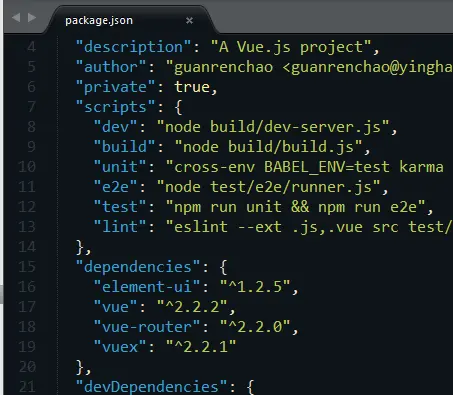Click "npm run unit && npm run e2e" value

coord(296,207)
